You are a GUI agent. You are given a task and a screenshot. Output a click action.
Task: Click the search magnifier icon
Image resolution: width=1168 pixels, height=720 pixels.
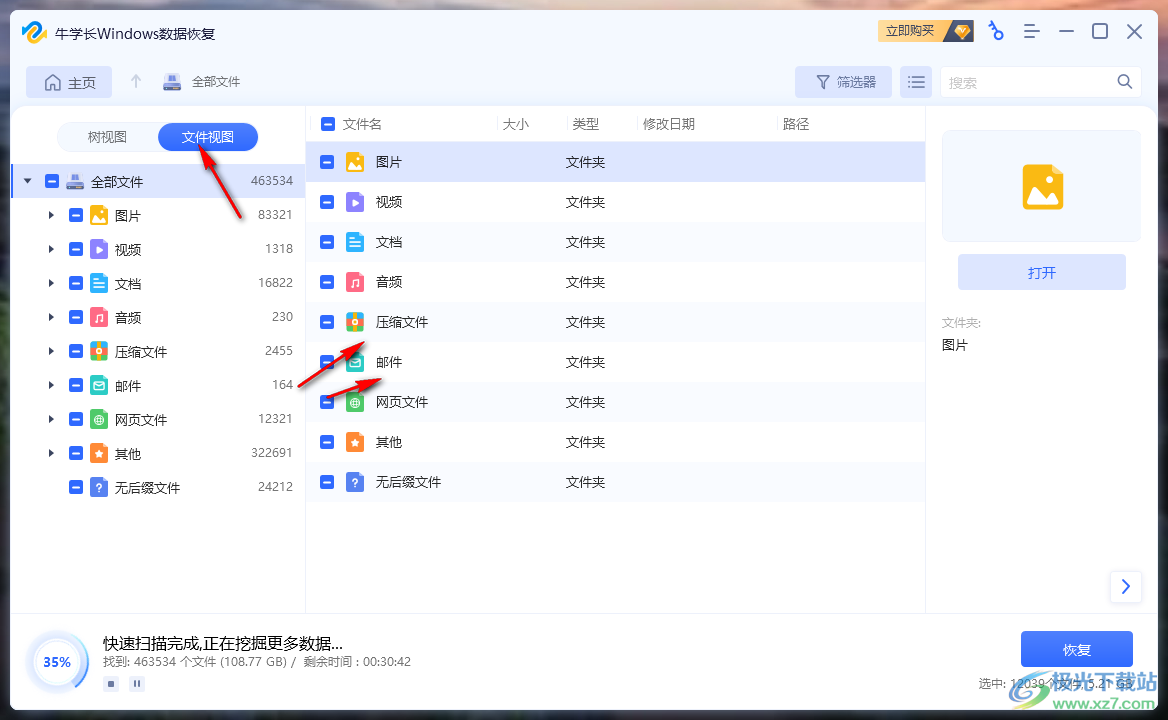[1124, 82]
